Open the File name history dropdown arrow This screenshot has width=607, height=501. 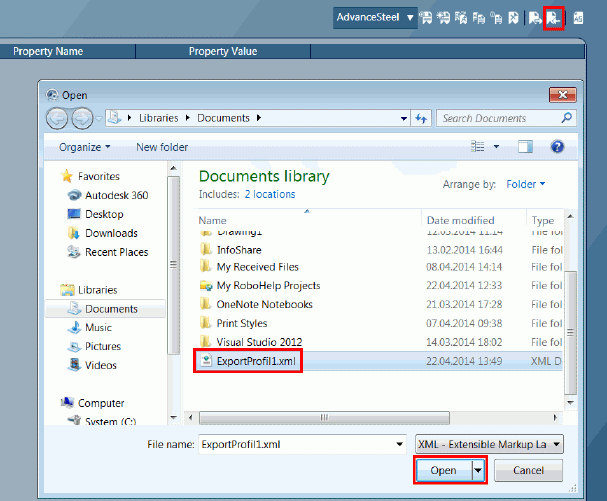pyautogui.click(x=400, y=444)
